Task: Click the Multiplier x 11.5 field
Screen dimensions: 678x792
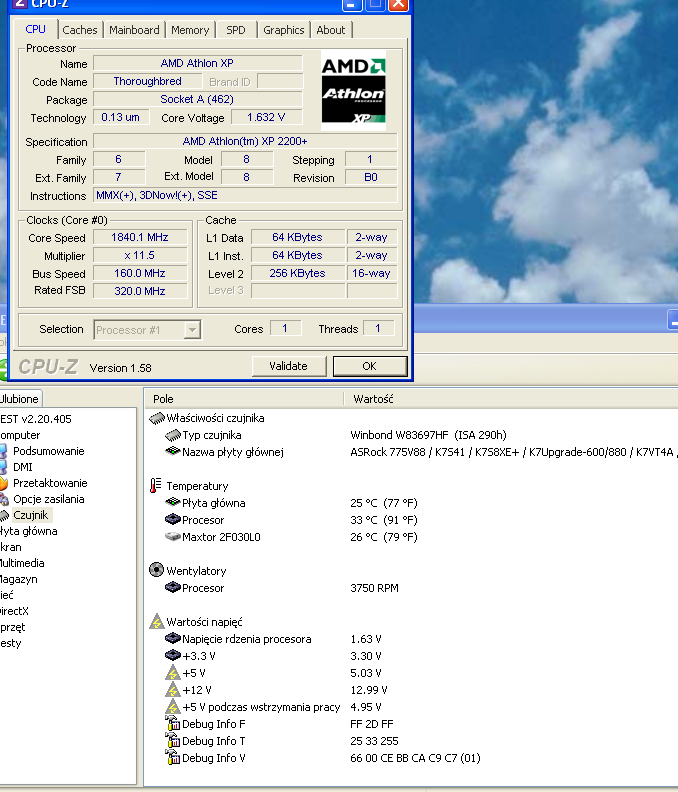Action: point(140,256)
